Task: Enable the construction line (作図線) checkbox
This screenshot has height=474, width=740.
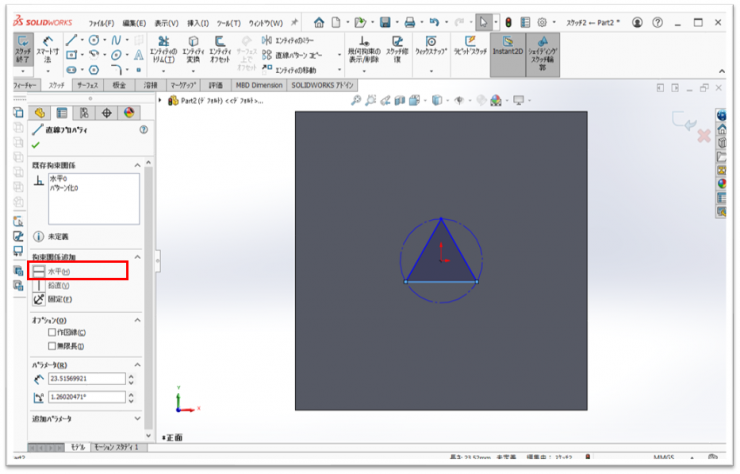Action: (52, 333)
